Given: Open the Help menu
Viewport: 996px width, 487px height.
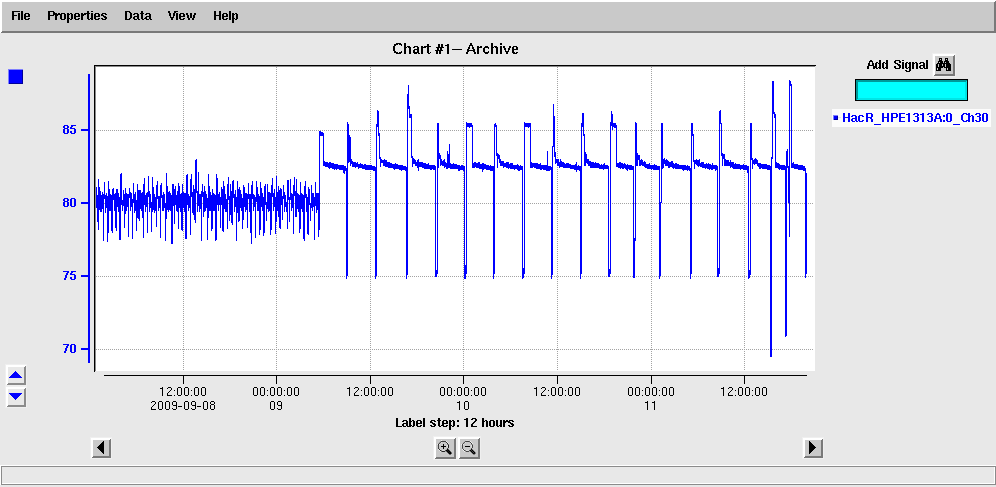Looking at the screenshot, I should click(225, 16).
